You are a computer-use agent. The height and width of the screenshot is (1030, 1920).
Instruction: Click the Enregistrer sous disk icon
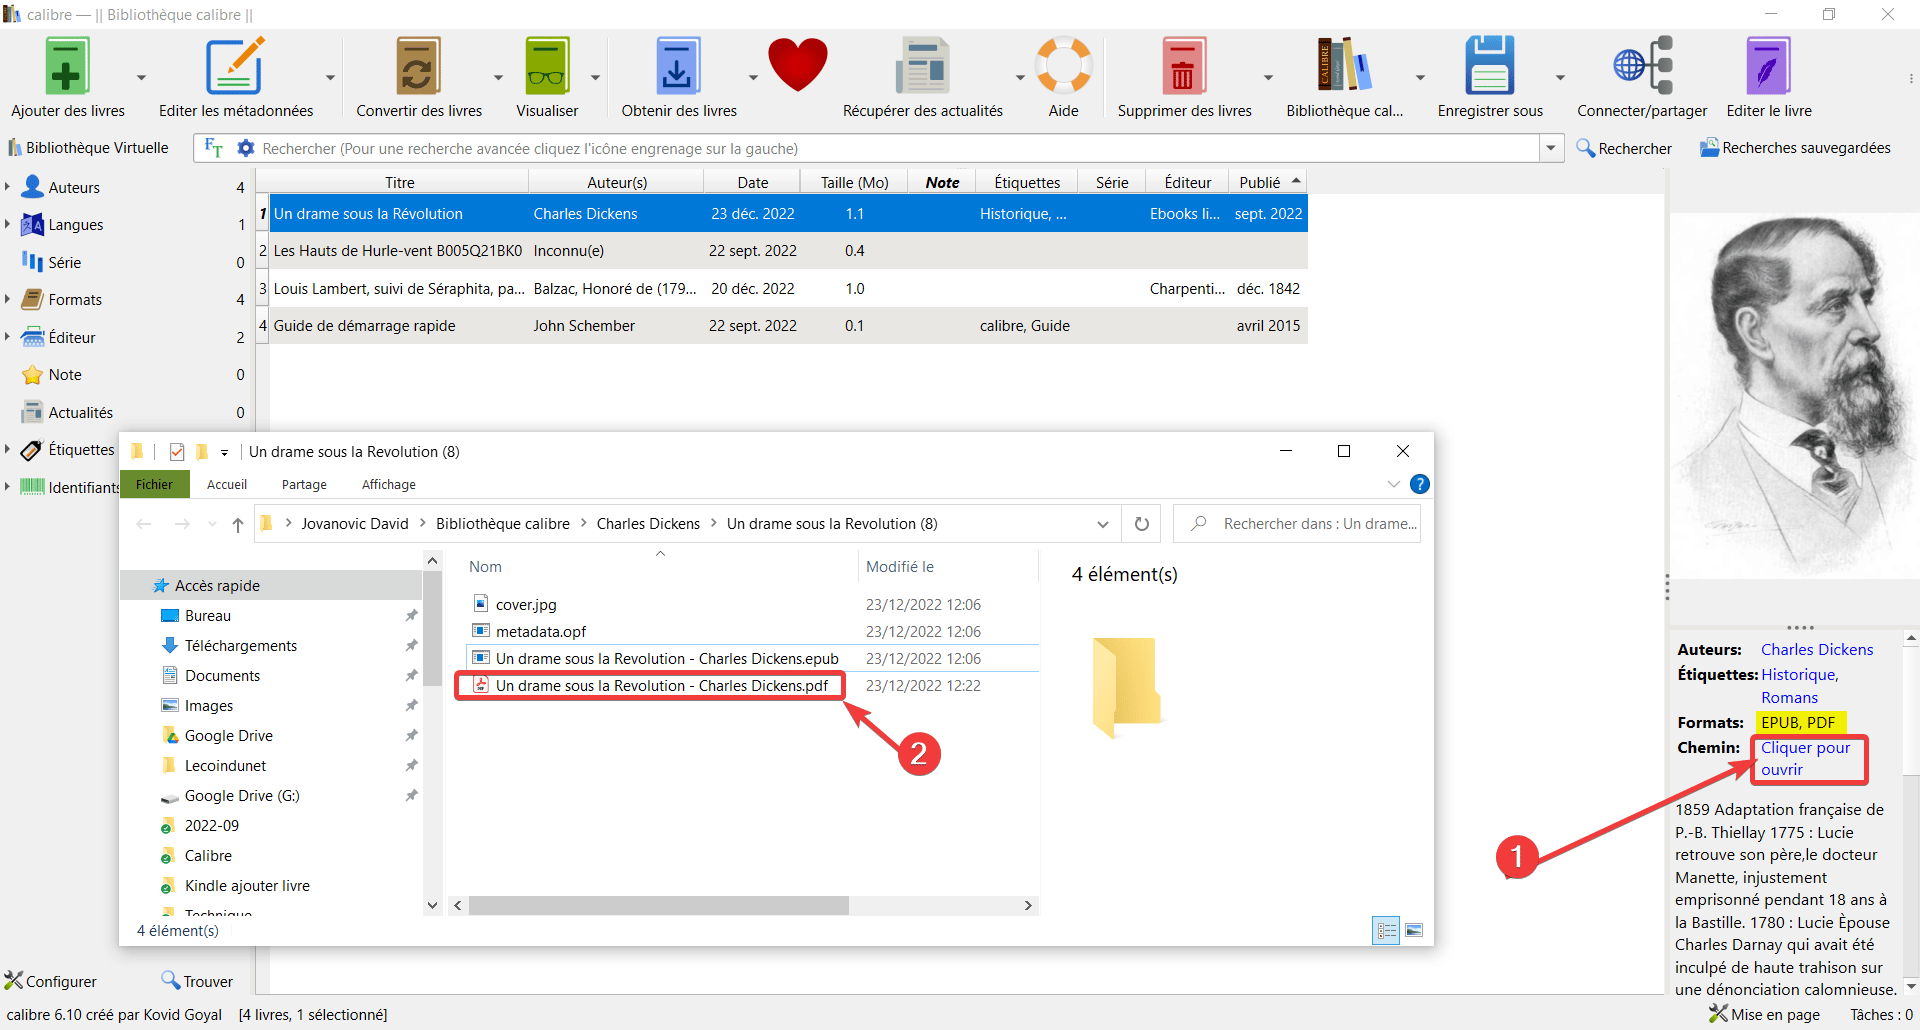click(1490, 66)
